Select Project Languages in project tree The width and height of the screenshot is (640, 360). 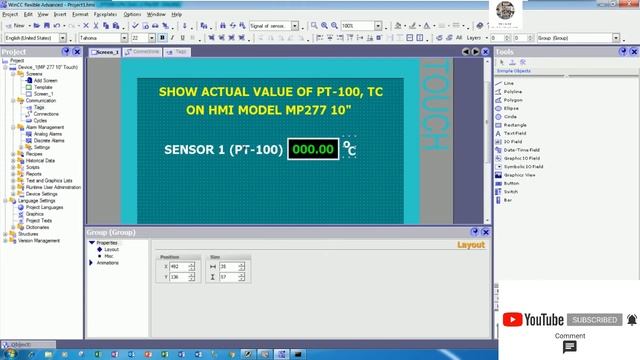click(x=41, y=207)
